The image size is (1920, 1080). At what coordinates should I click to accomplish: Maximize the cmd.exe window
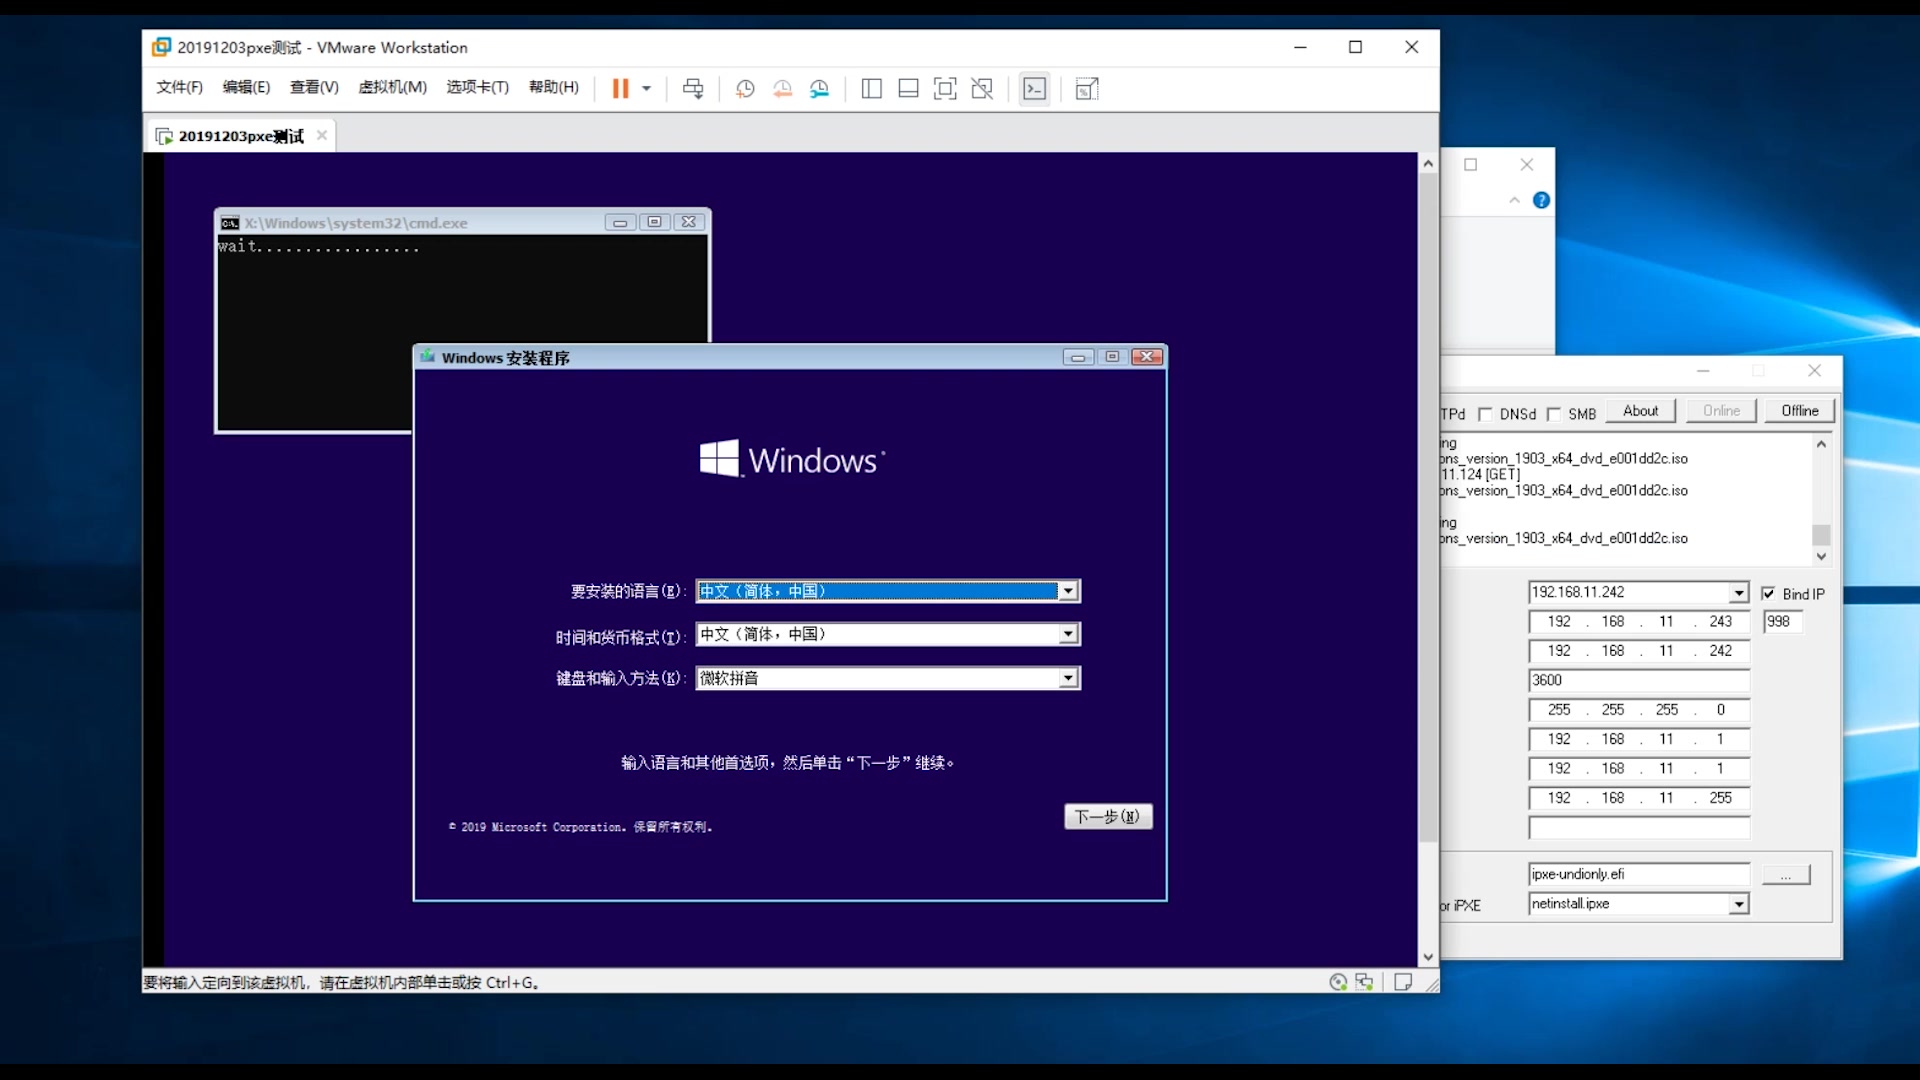point(654,222)
